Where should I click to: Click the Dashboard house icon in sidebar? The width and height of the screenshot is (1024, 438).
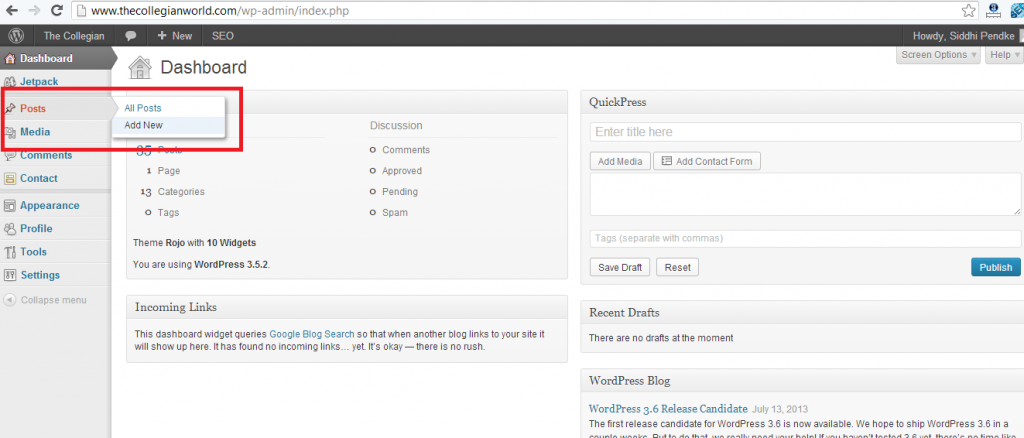10,59
